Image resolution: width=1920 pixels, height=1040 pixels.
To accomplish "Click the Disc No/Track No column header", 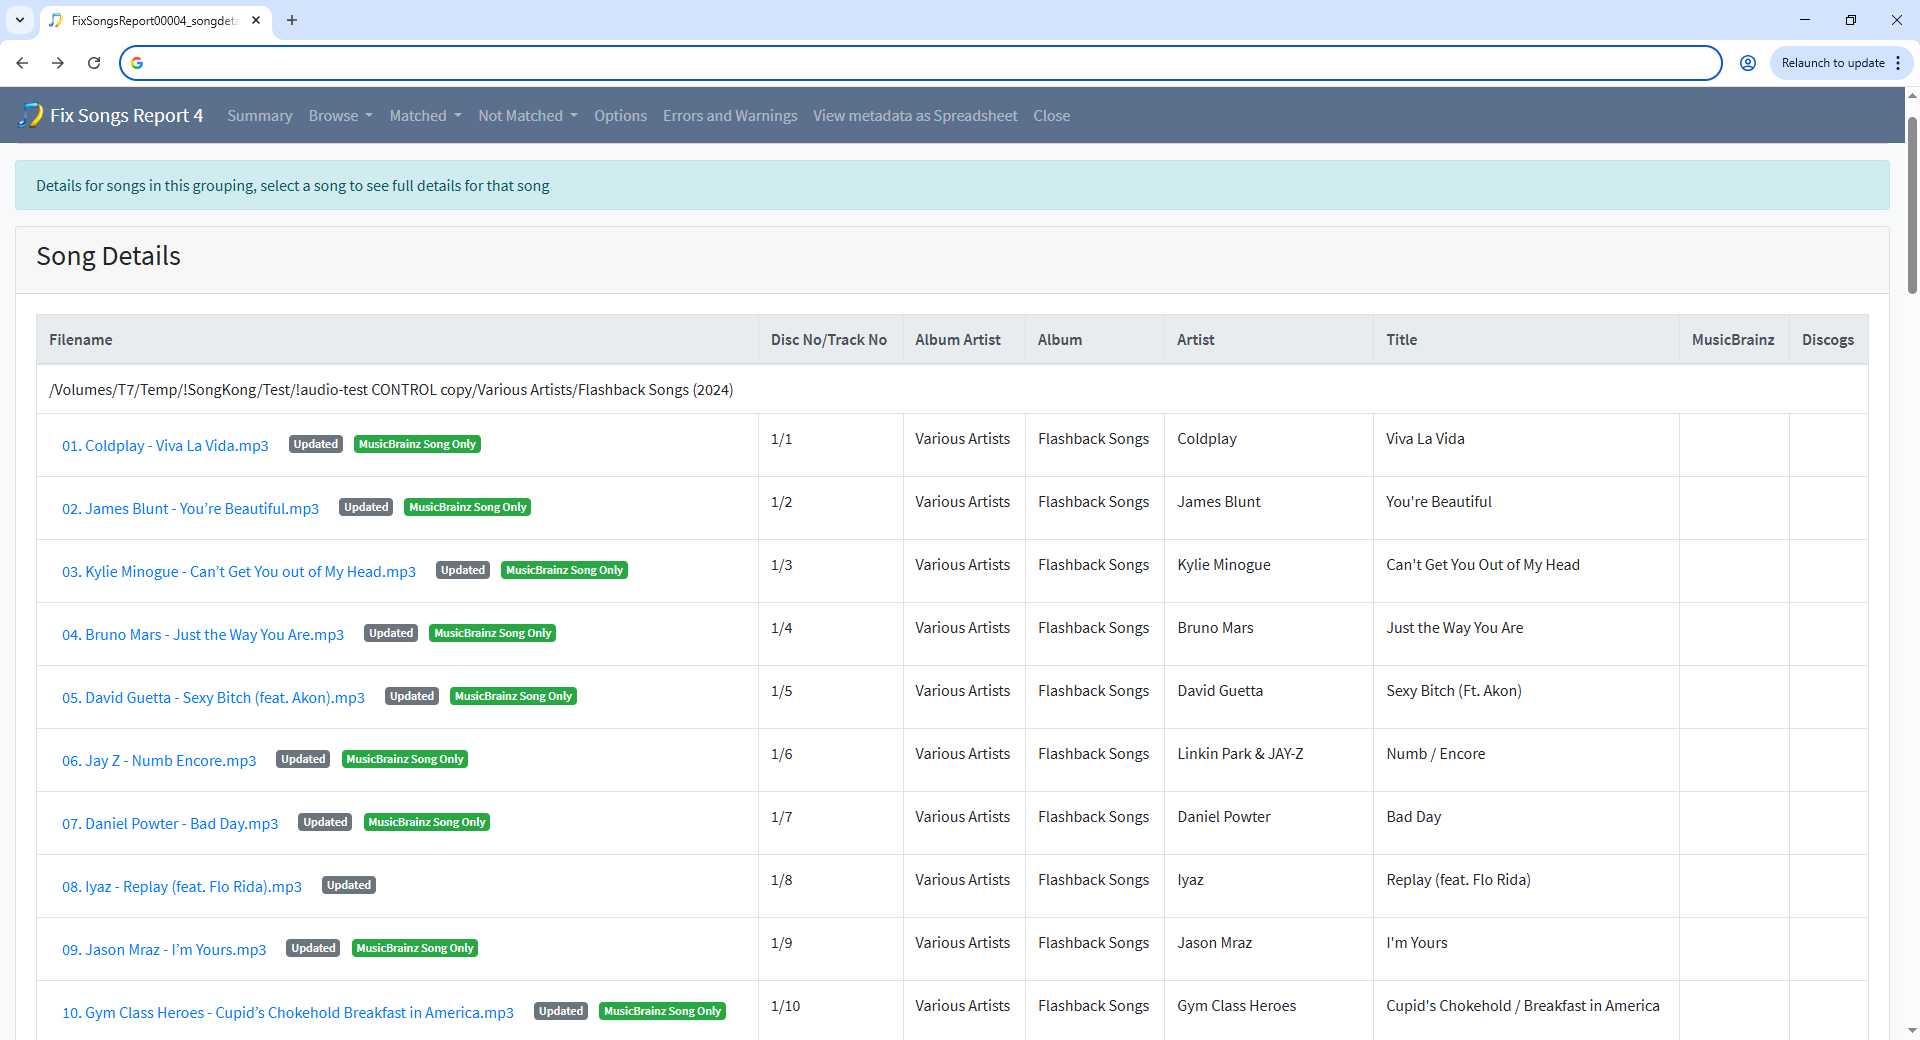I will coord(829,340).
